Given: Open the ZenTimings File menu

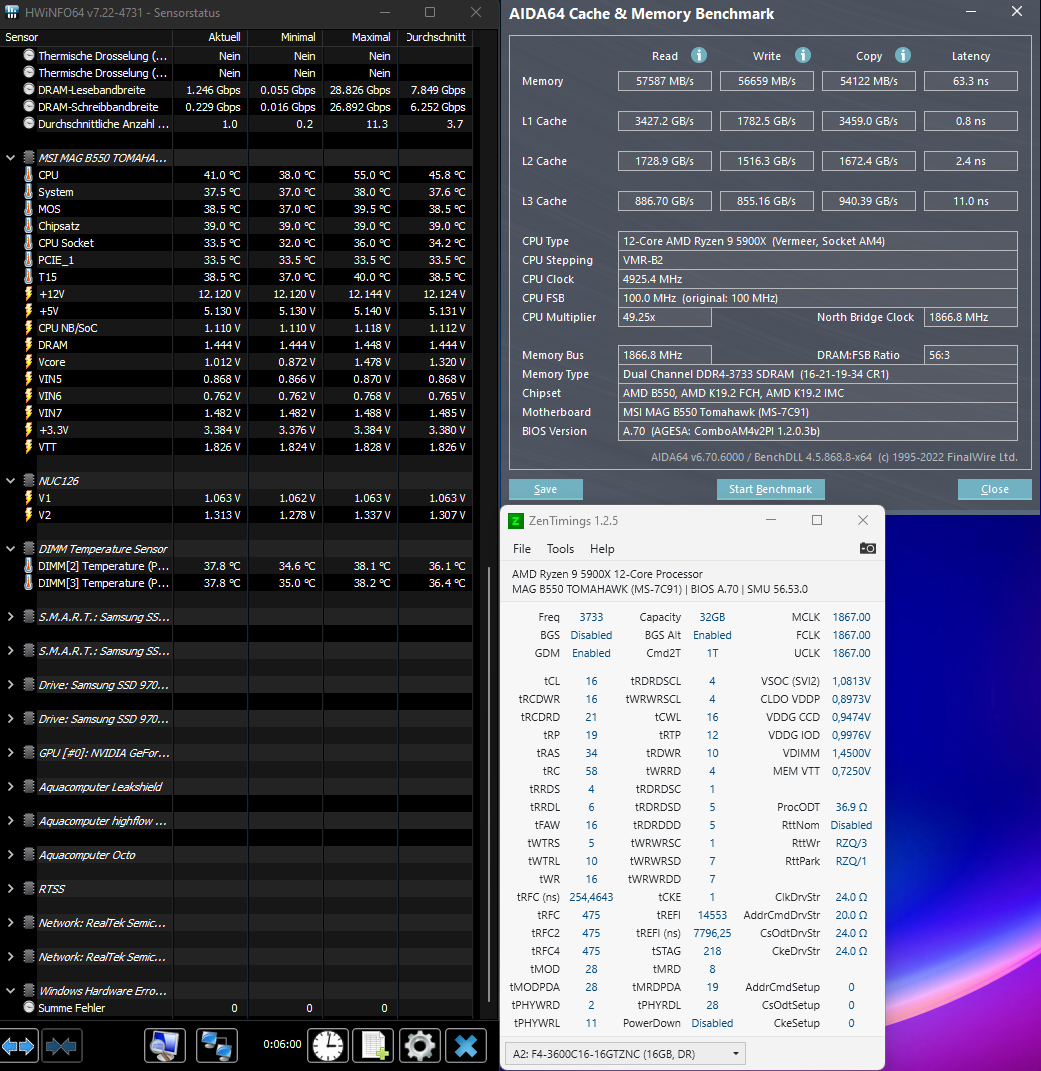Looking at the screenshot, I should 522,549.
